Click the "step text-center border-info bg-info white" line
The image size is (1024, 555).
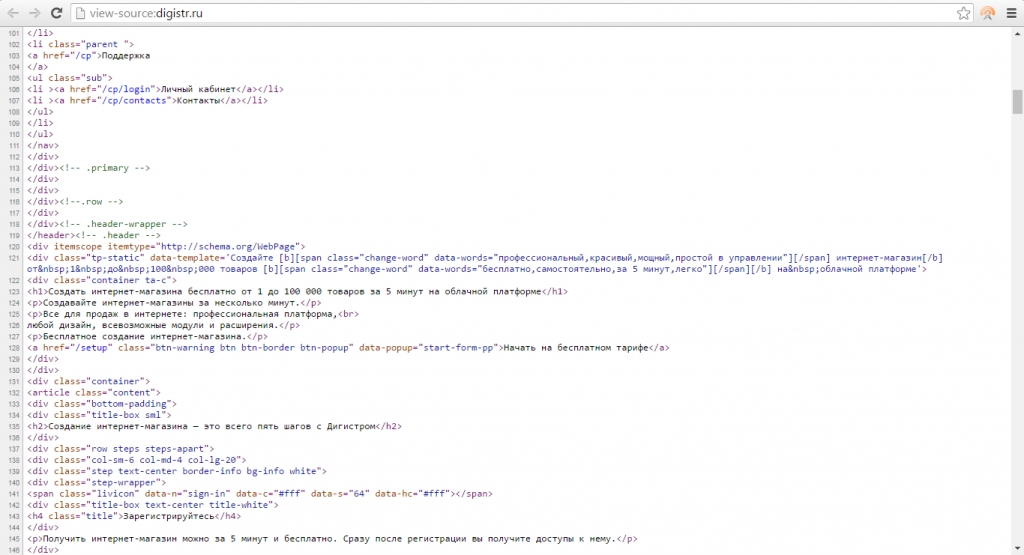coord(177,471)
